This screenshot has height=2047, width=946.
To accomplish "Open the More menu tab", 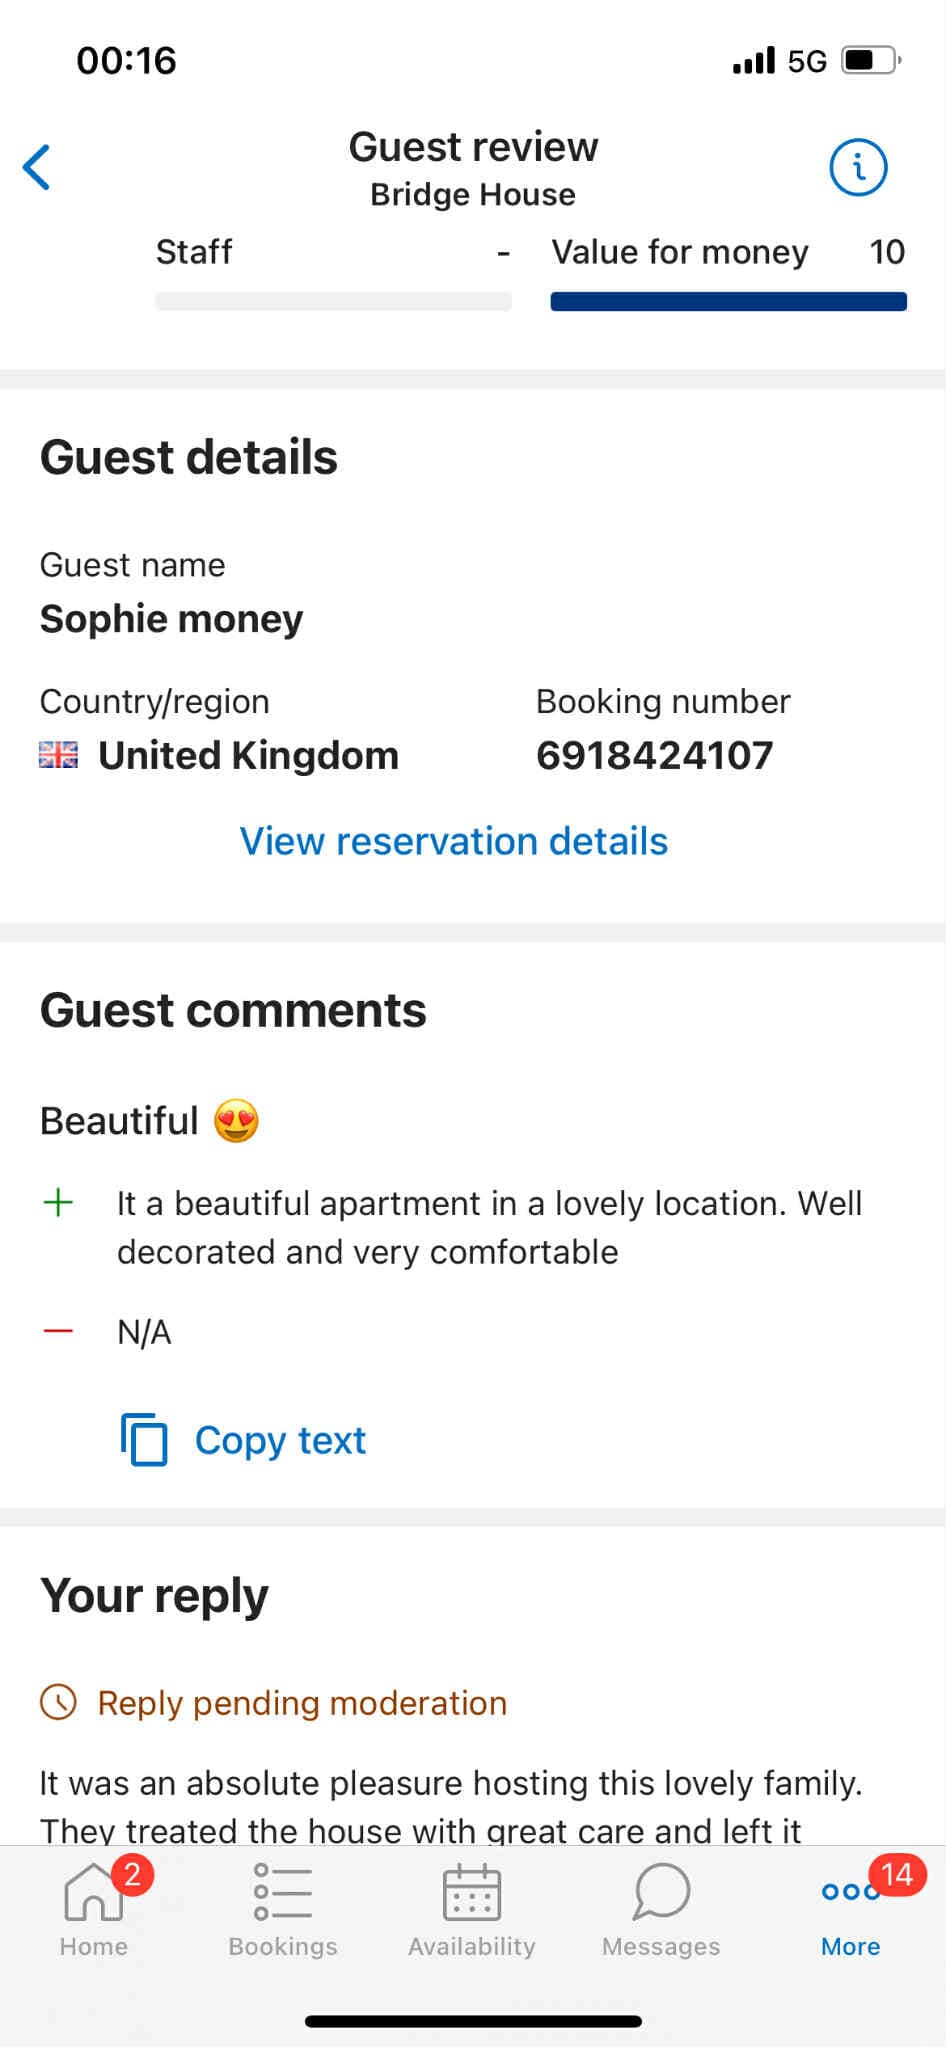I will point(850,1907).
